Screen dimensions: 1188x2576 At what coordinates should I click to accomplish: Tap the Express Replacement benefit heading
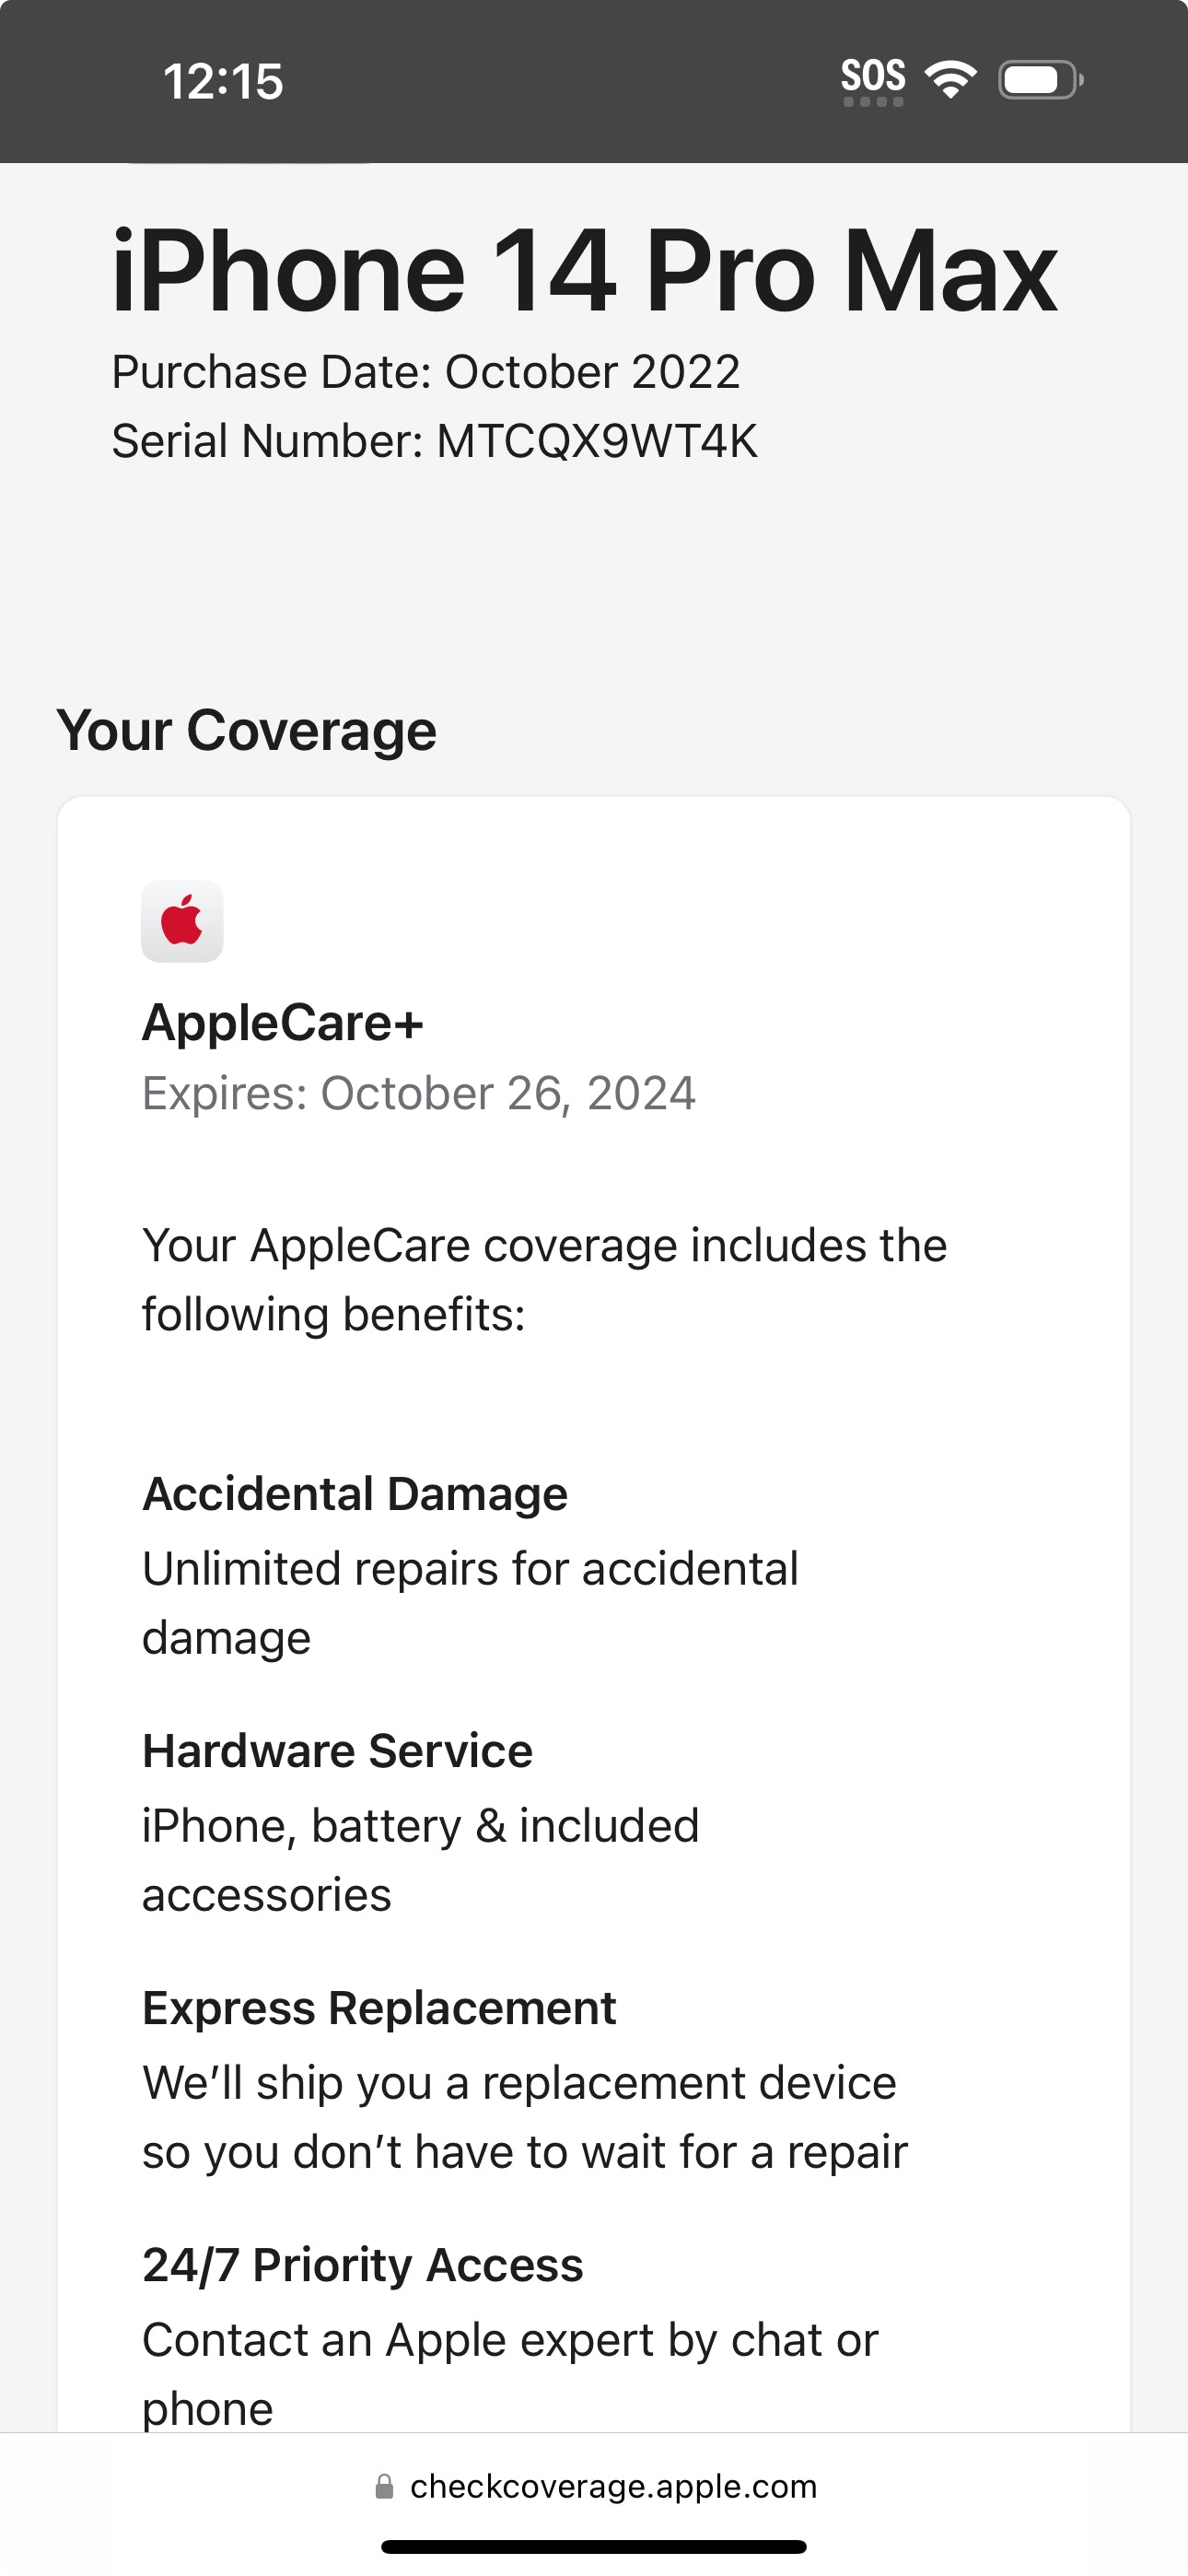(379, 2008)
